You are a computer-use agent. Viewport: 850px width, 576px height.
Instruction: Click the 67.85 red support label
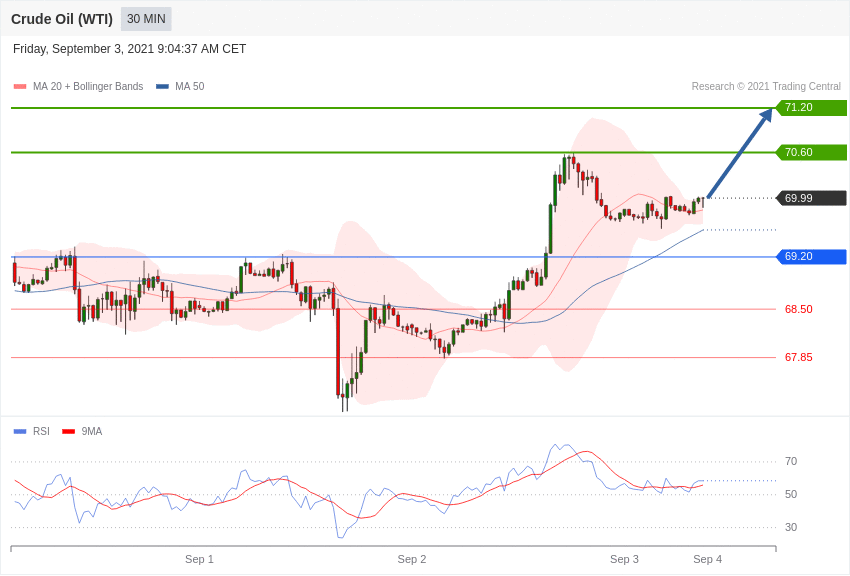click(x=798, y=357)
